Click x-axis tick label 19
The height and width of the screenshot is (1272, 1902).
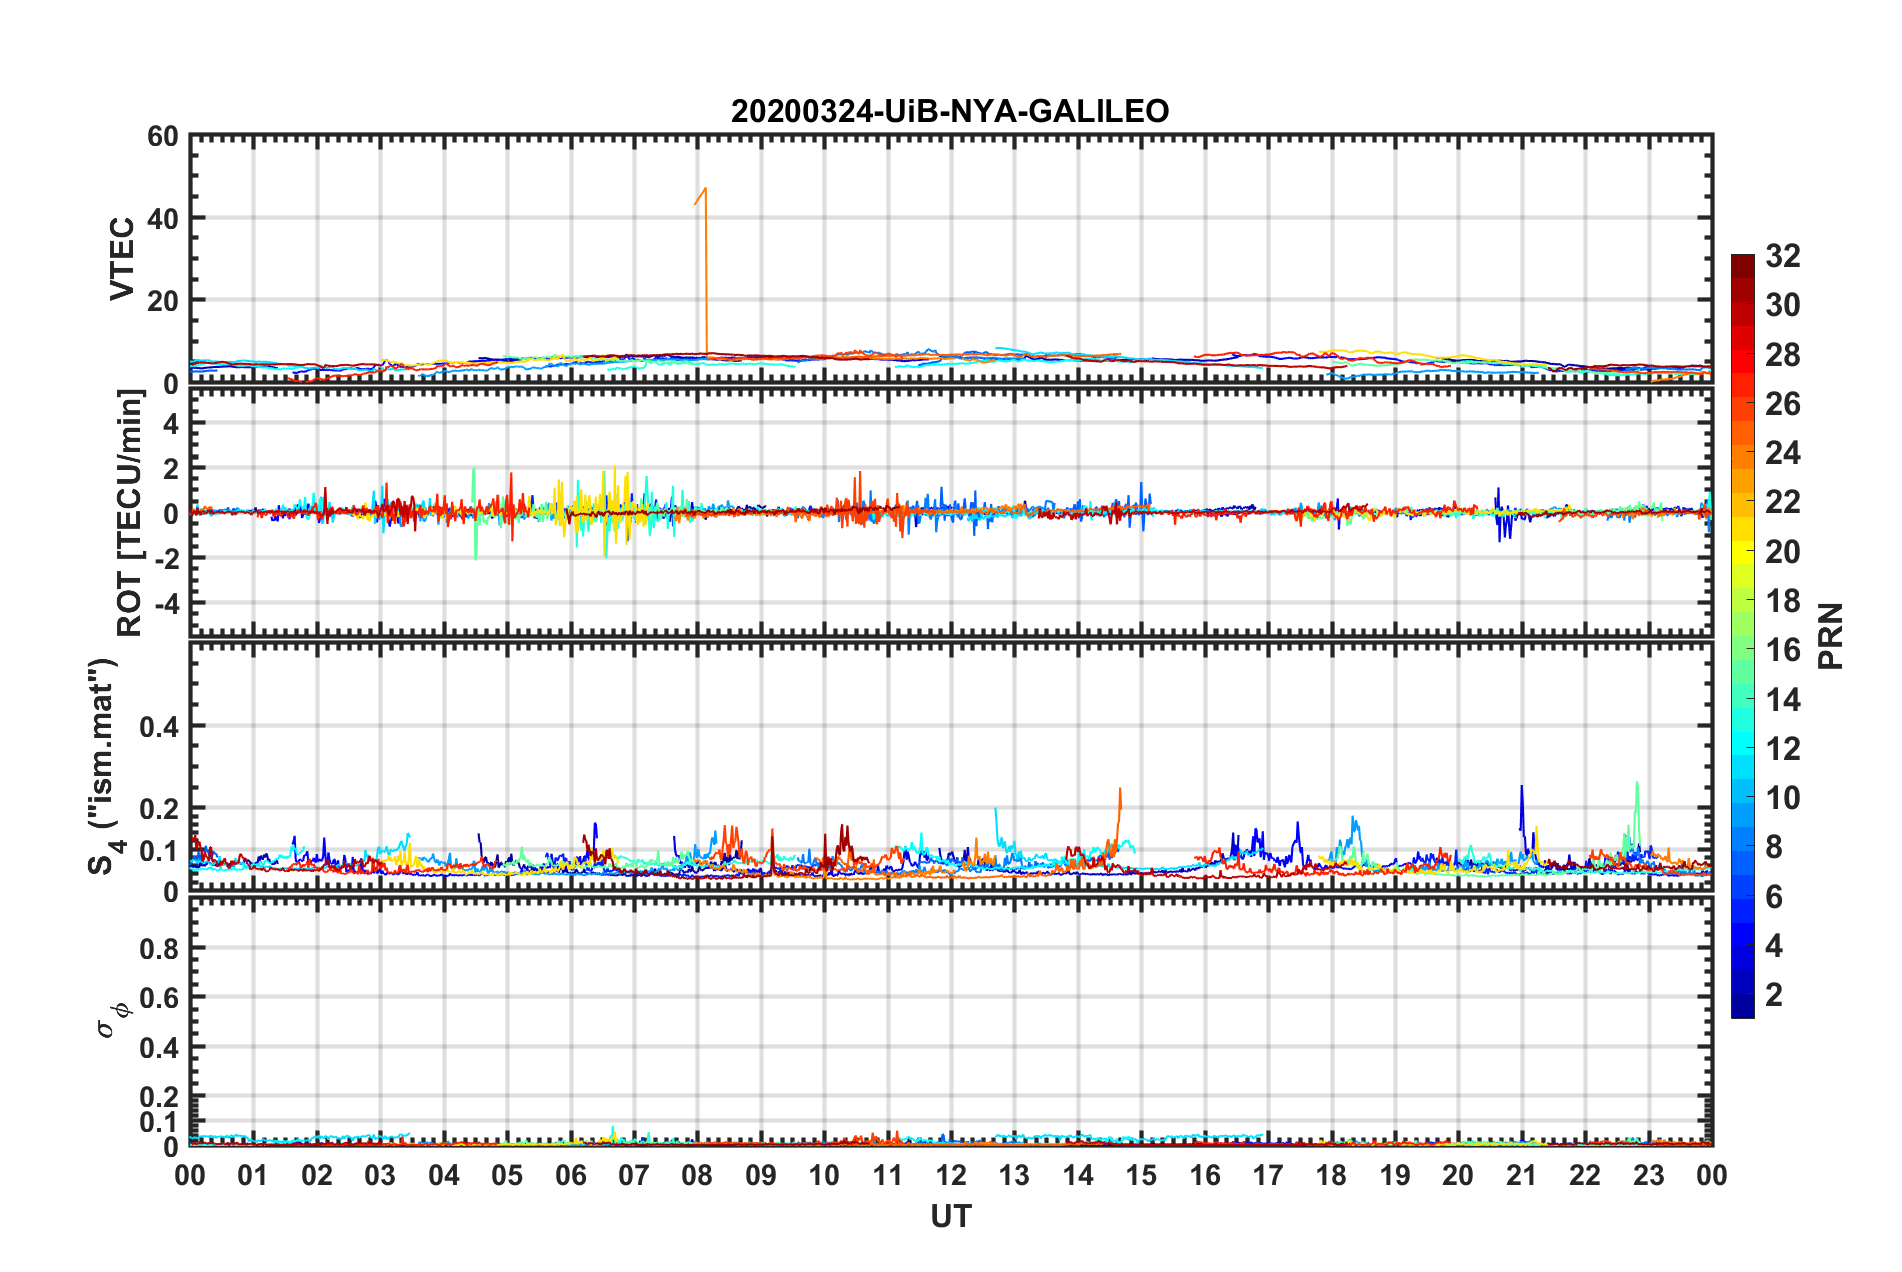(x=1395, y=1175)
